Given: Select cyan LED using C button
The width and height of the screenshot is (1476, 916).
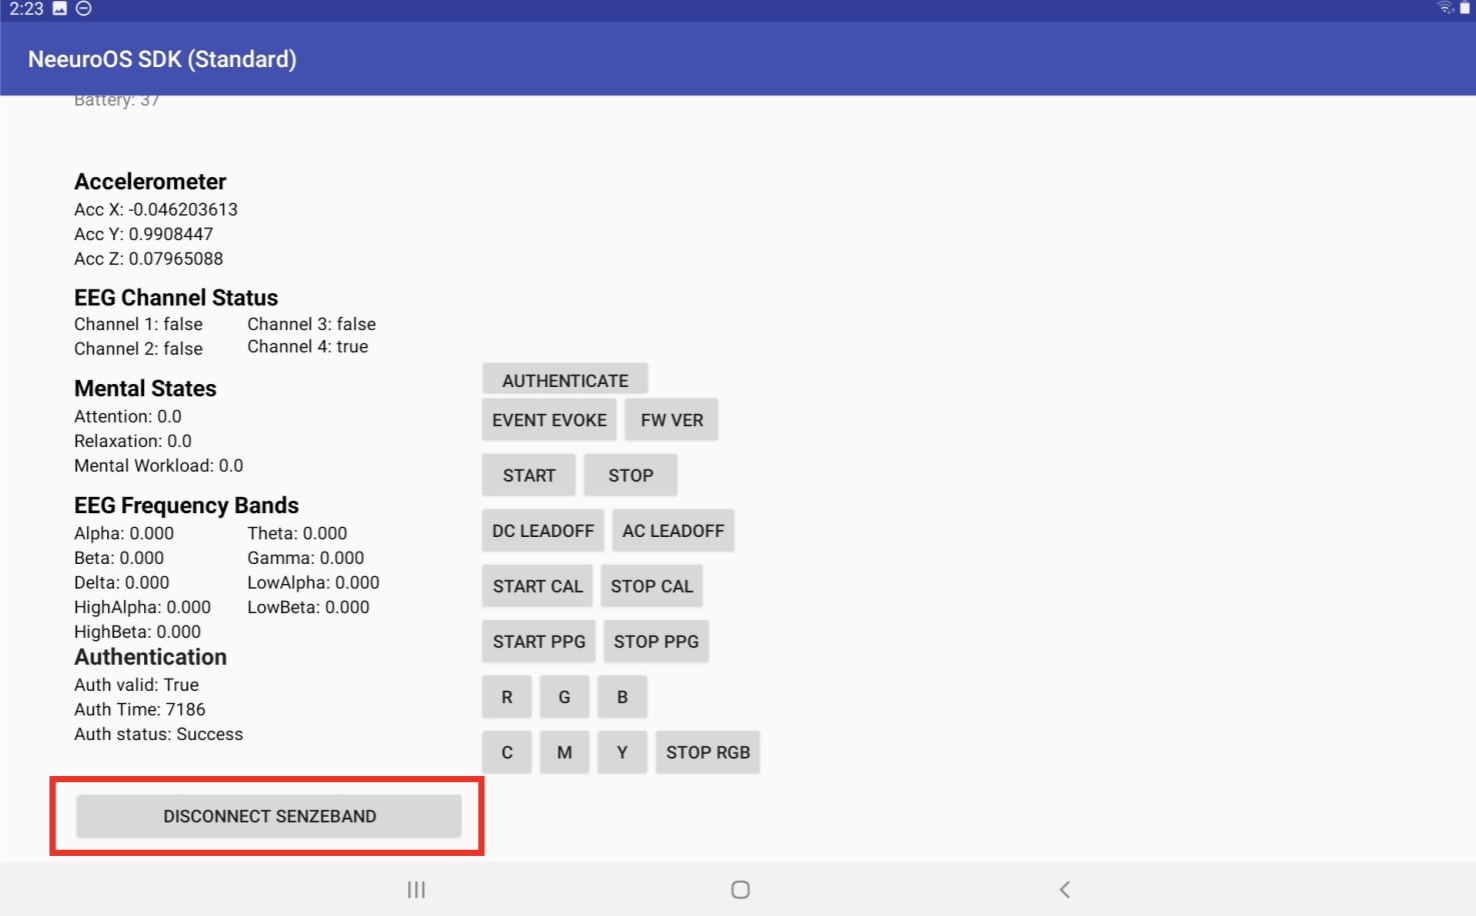Looking at the screenshot, I should tap(506, 751).
